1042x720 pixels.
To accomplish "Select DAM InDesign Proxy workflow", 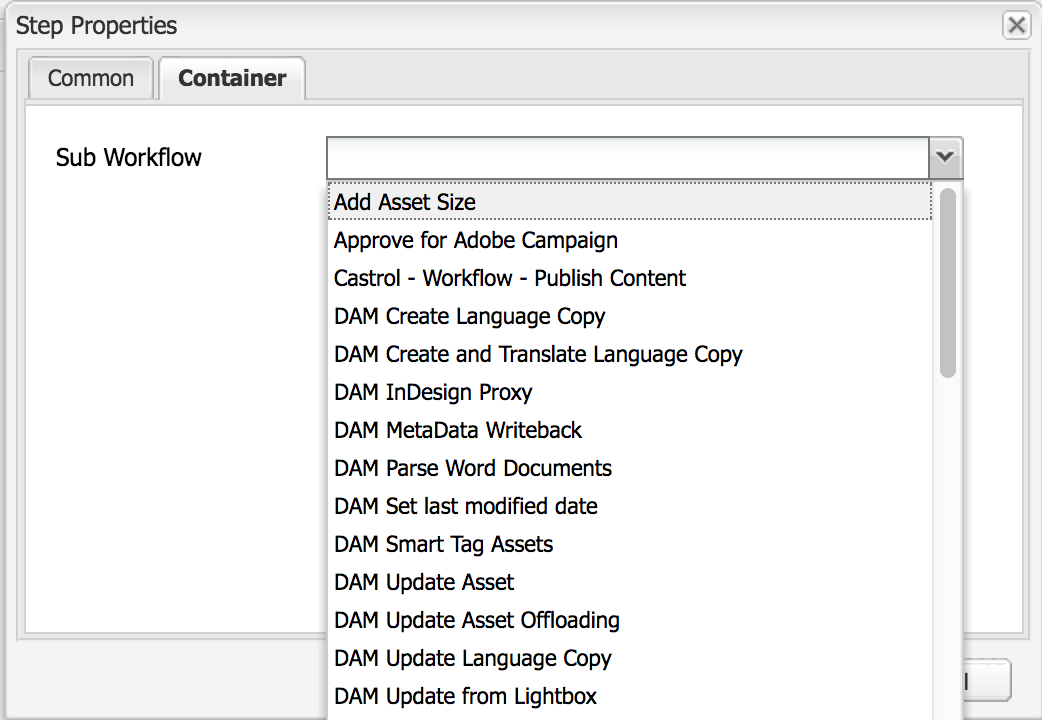I will pyautogui.click(x=629, y=392).
